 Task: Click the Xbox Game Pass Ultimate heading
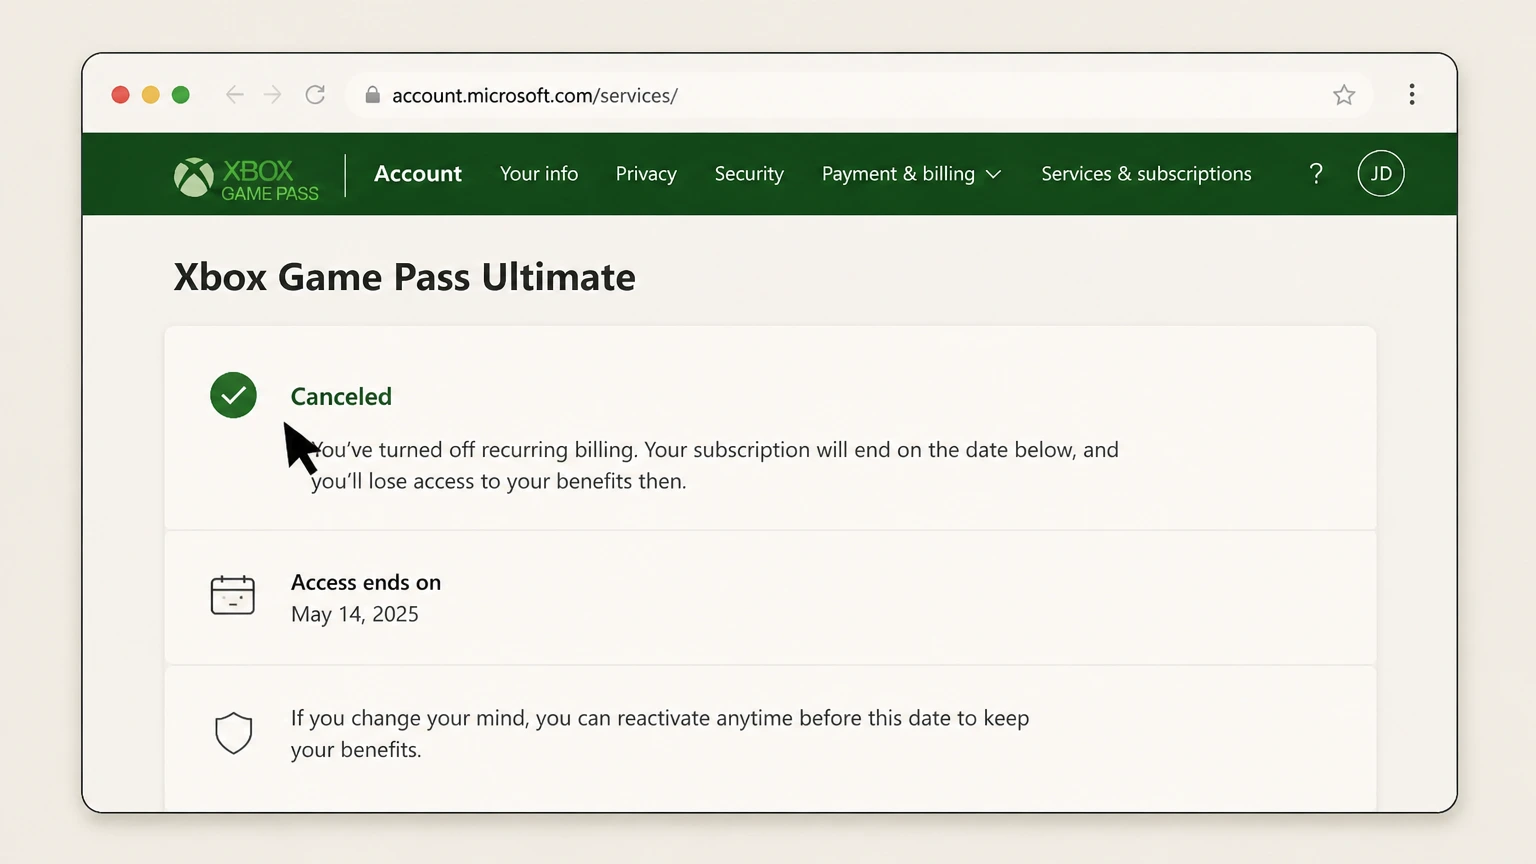pyautogui.click(x=405, y=277)
